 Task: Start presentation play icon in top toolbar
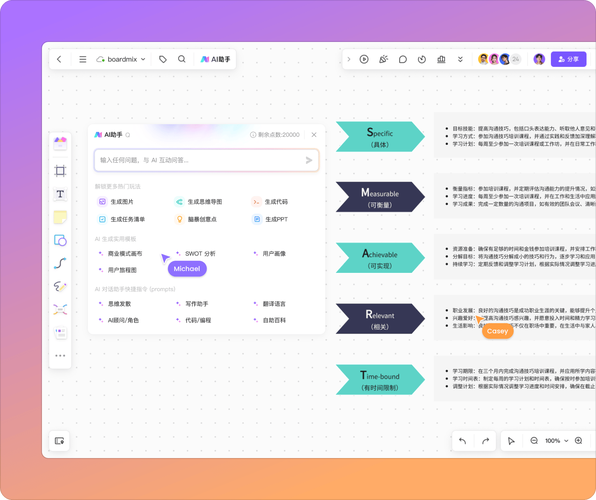coord(364,59)
